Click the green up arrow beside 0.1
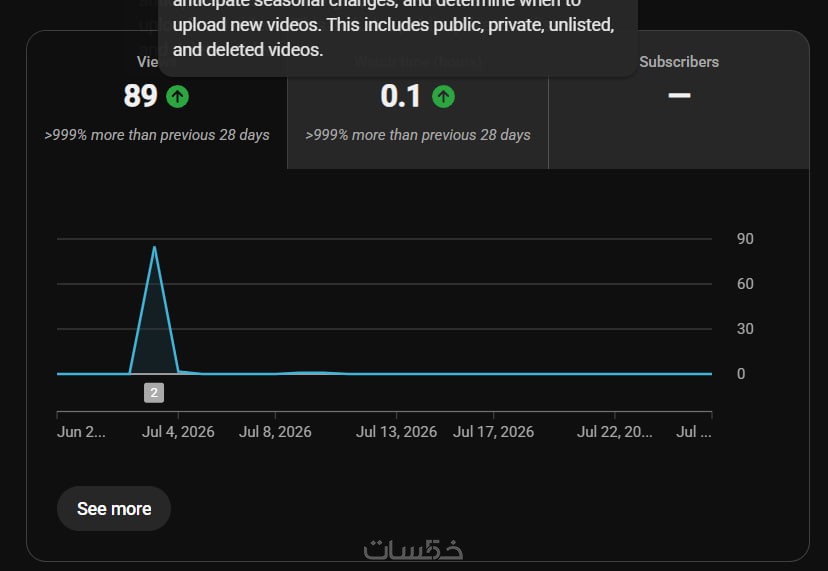The image size is (828, 571). click(444, 97)
